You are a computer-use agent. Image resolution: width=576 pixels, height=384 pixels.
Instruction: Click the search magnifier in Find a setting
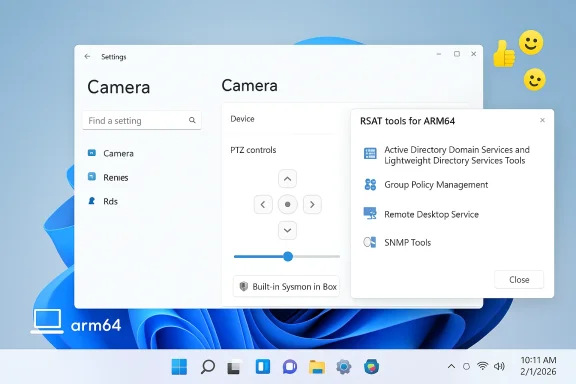tap(192, 120)
